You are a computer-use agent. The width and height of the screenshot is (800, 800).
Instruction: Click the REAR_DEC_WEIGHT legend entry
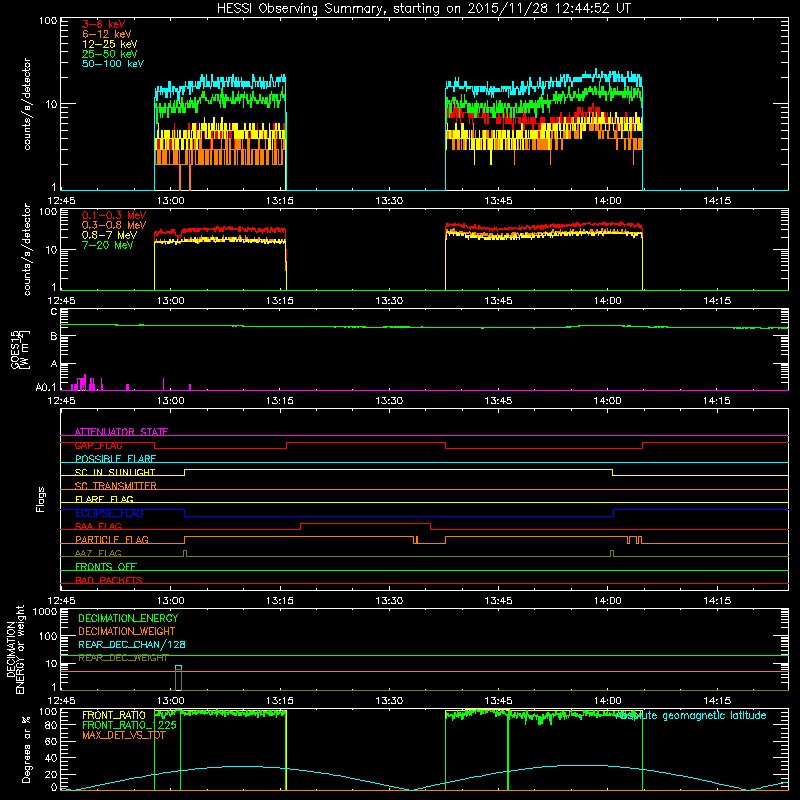(x=123, y=658)
